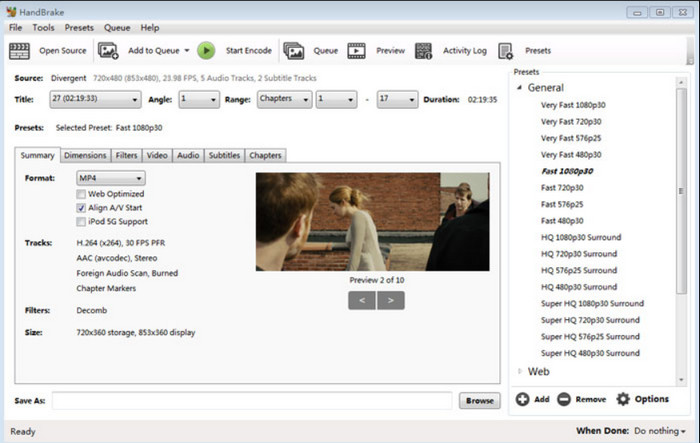The height and width of the screenshot is (443, 700).
Task: Open the When Done dropdown
Action: tap(660, 431)
